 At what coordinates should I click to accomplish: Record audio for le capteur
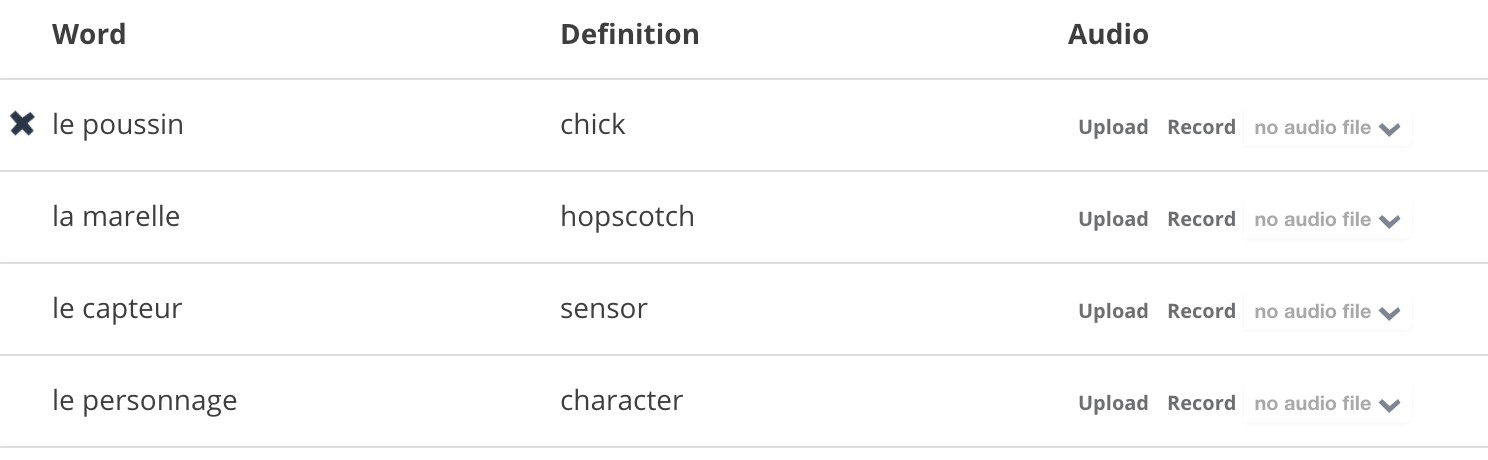click(x=1201, y=312)
